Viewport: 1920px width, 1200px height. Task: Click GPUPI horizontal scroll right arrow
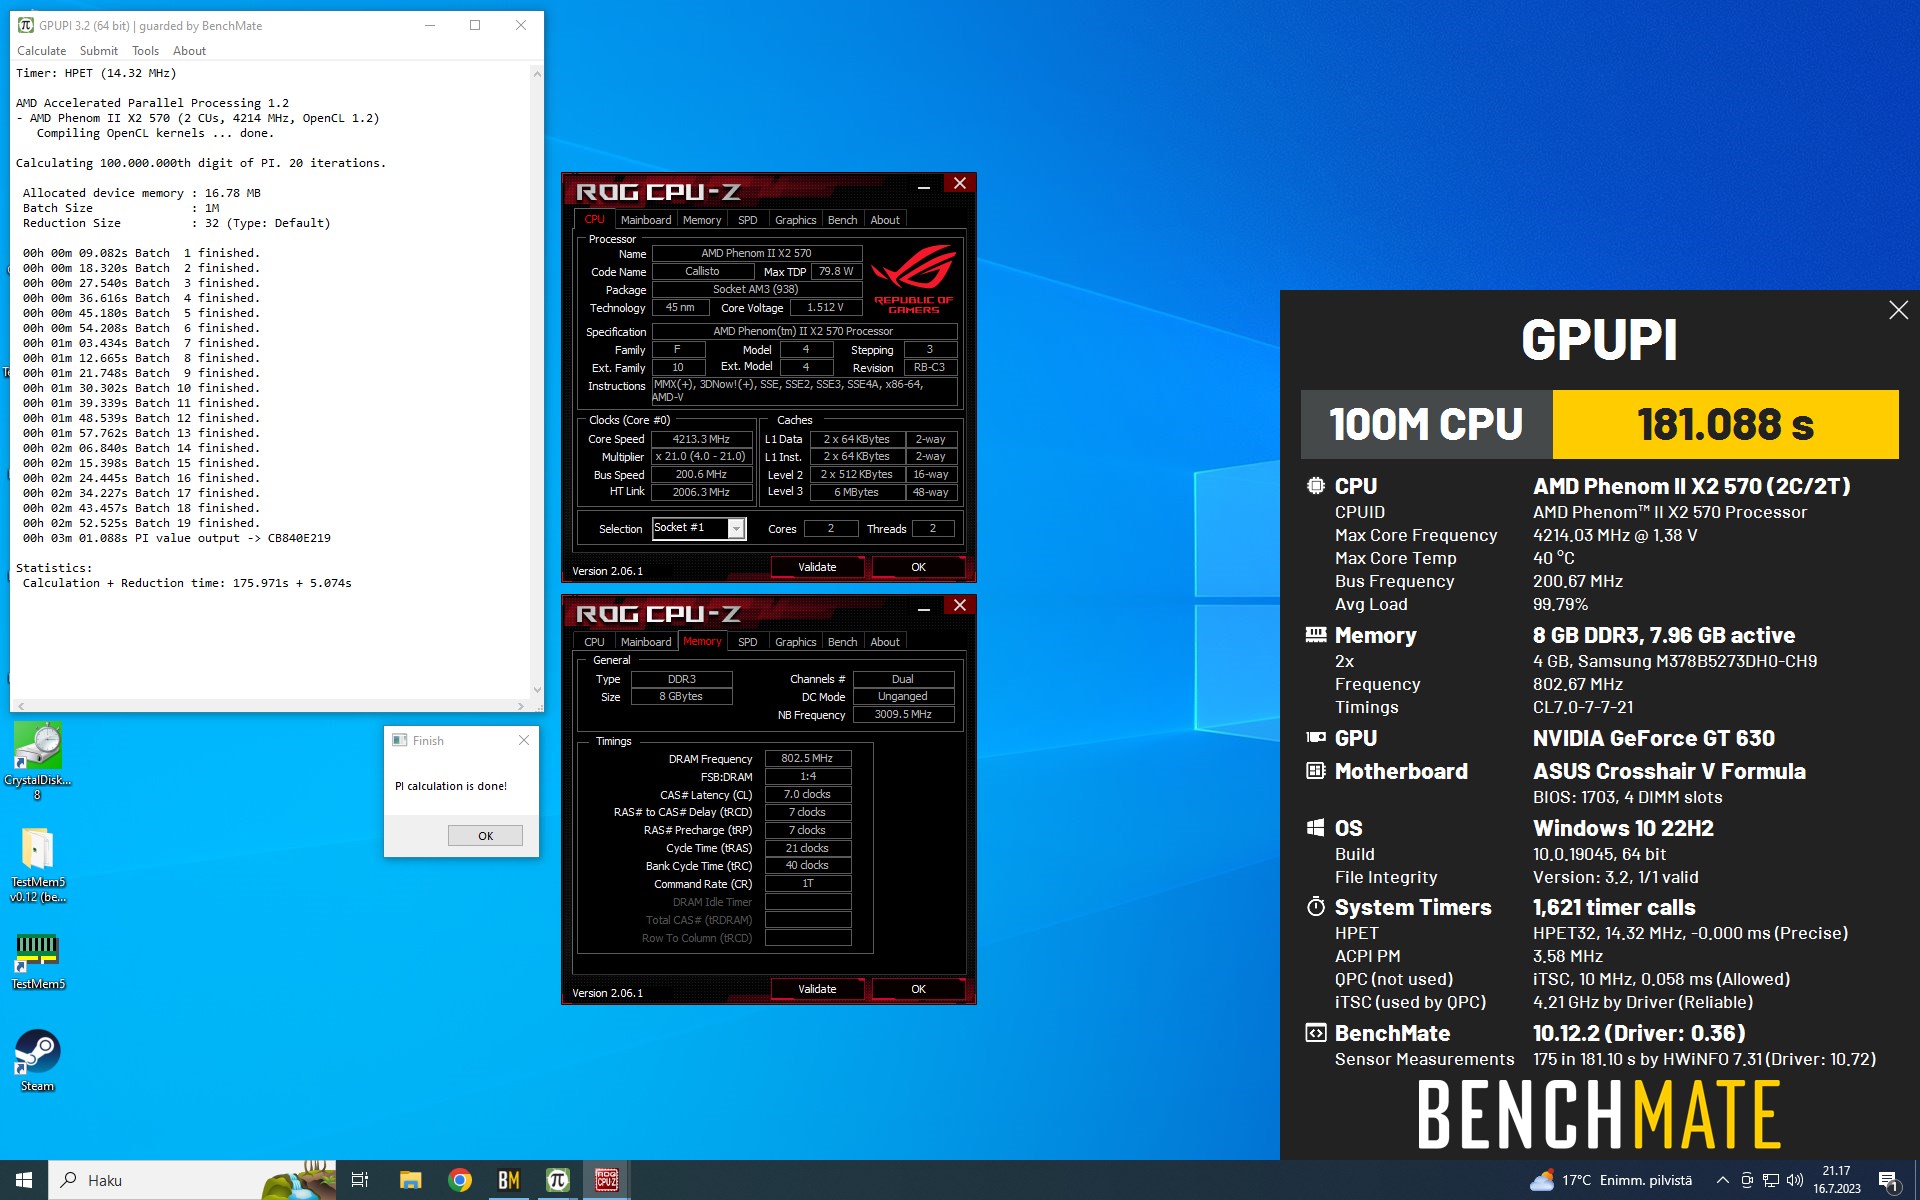point(520,706)
